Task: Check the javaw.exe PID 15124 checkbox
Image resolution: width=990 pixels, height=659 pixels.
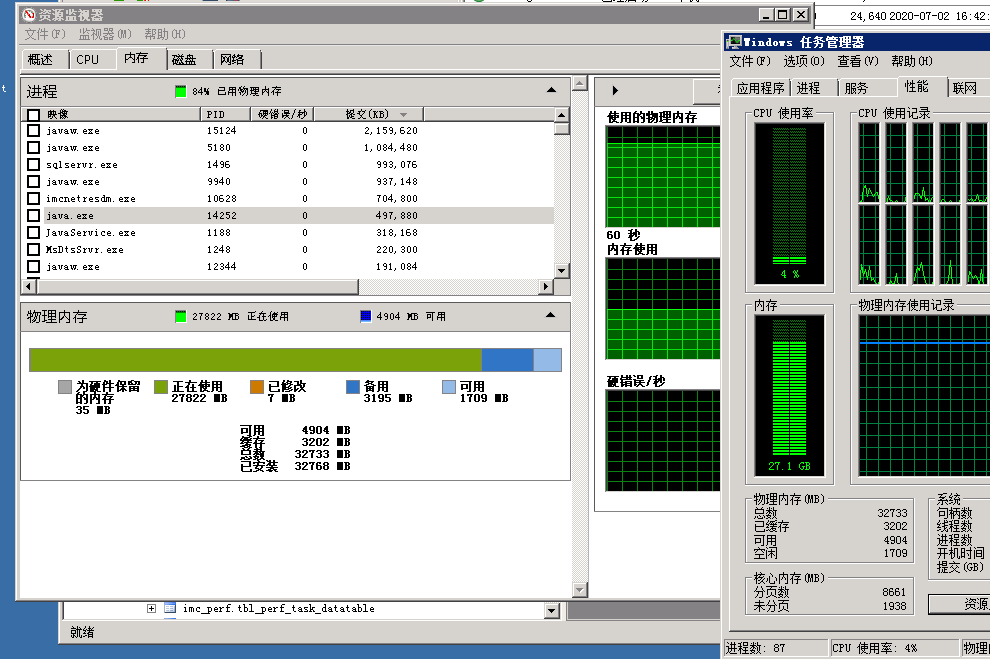Action: [x=33, y=131]
